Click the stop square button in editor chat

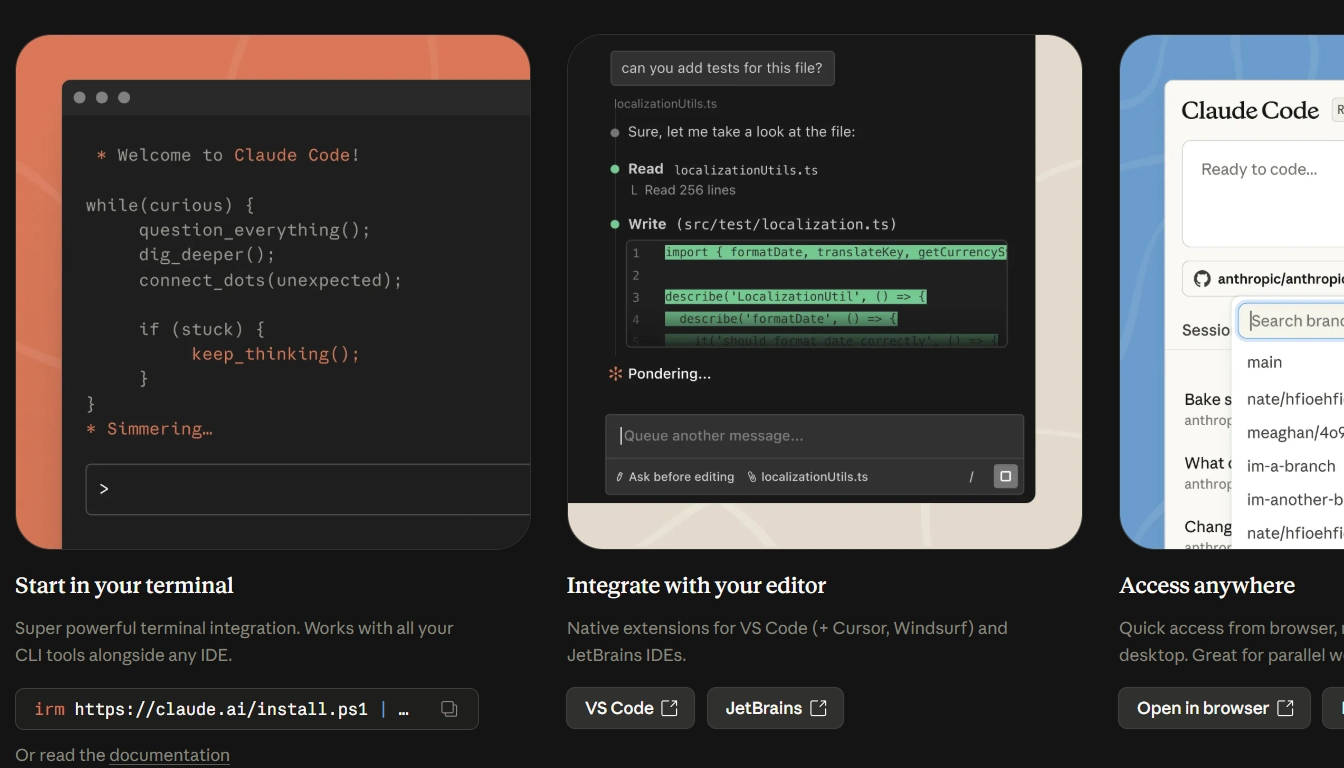[1006, 476]
